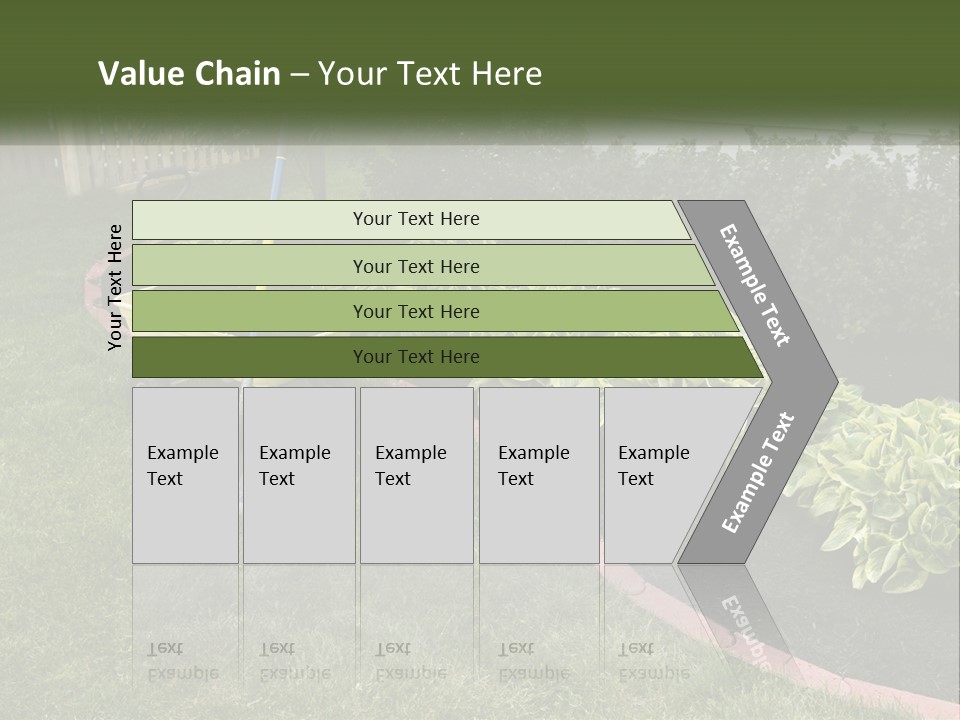960x720 pixels.
Task: Click the Value Chain slide title
Action: pos(320,73)
